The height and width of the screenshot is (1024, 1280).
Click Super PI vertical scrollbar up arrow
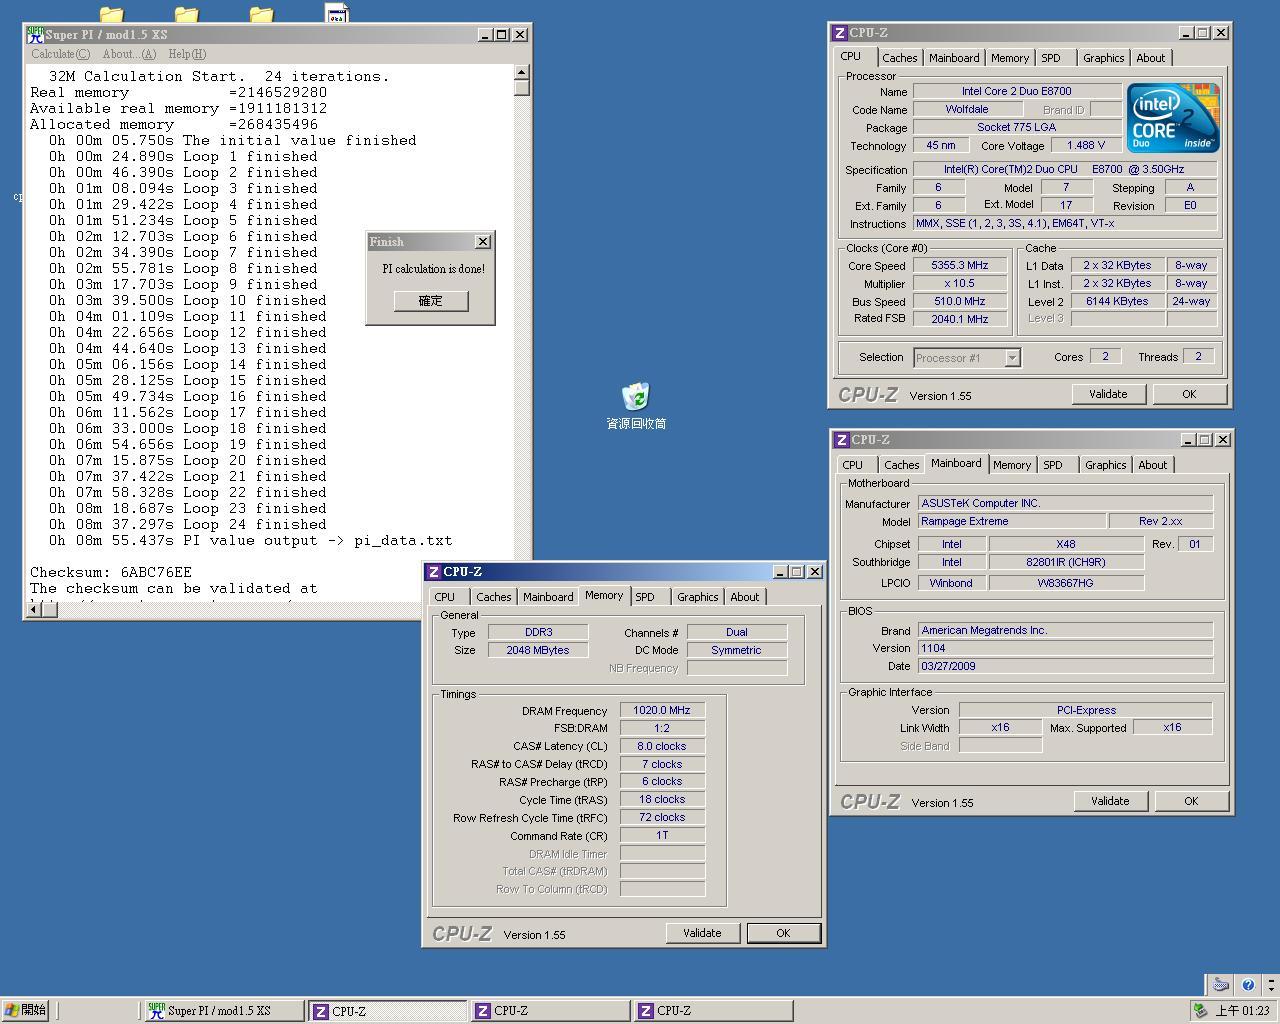pyautogui.click(x=521, y=72)
